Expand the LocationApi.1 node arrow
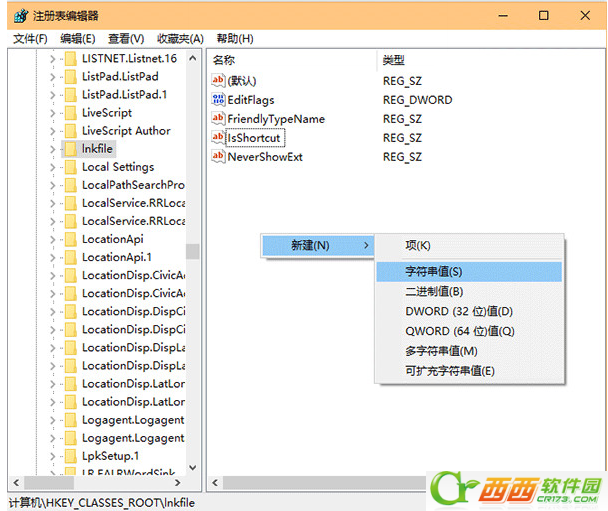Screen dimensions: 608x511 click(53, 258)
